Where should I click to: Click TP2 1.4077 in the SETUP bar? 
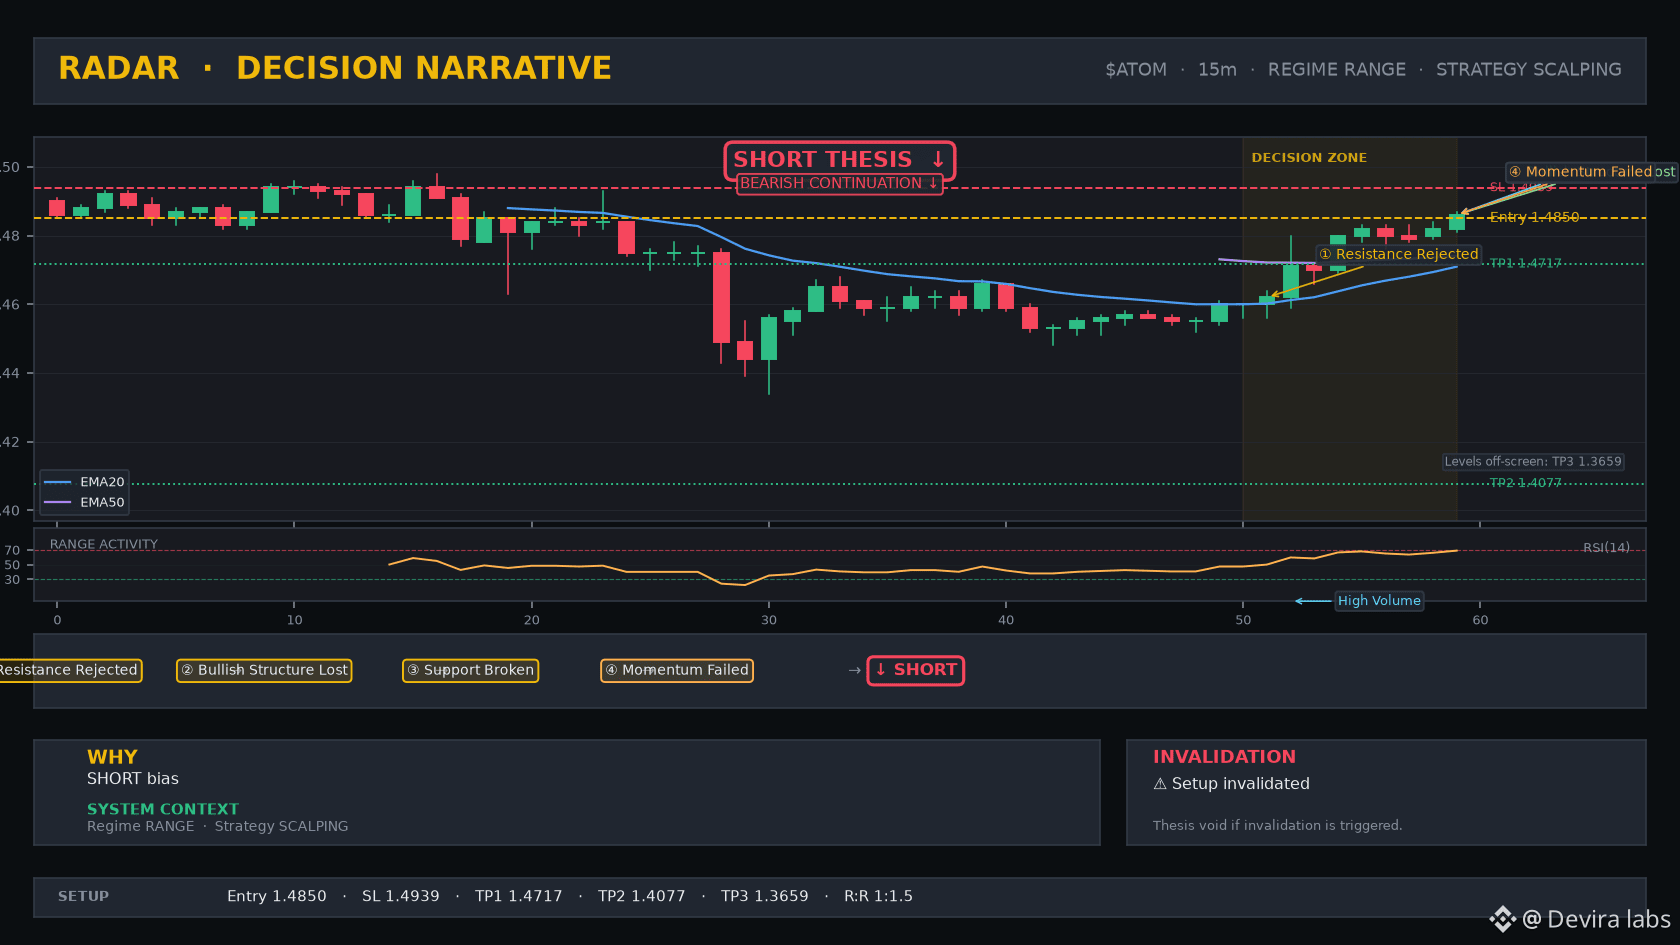coord(642,897)
